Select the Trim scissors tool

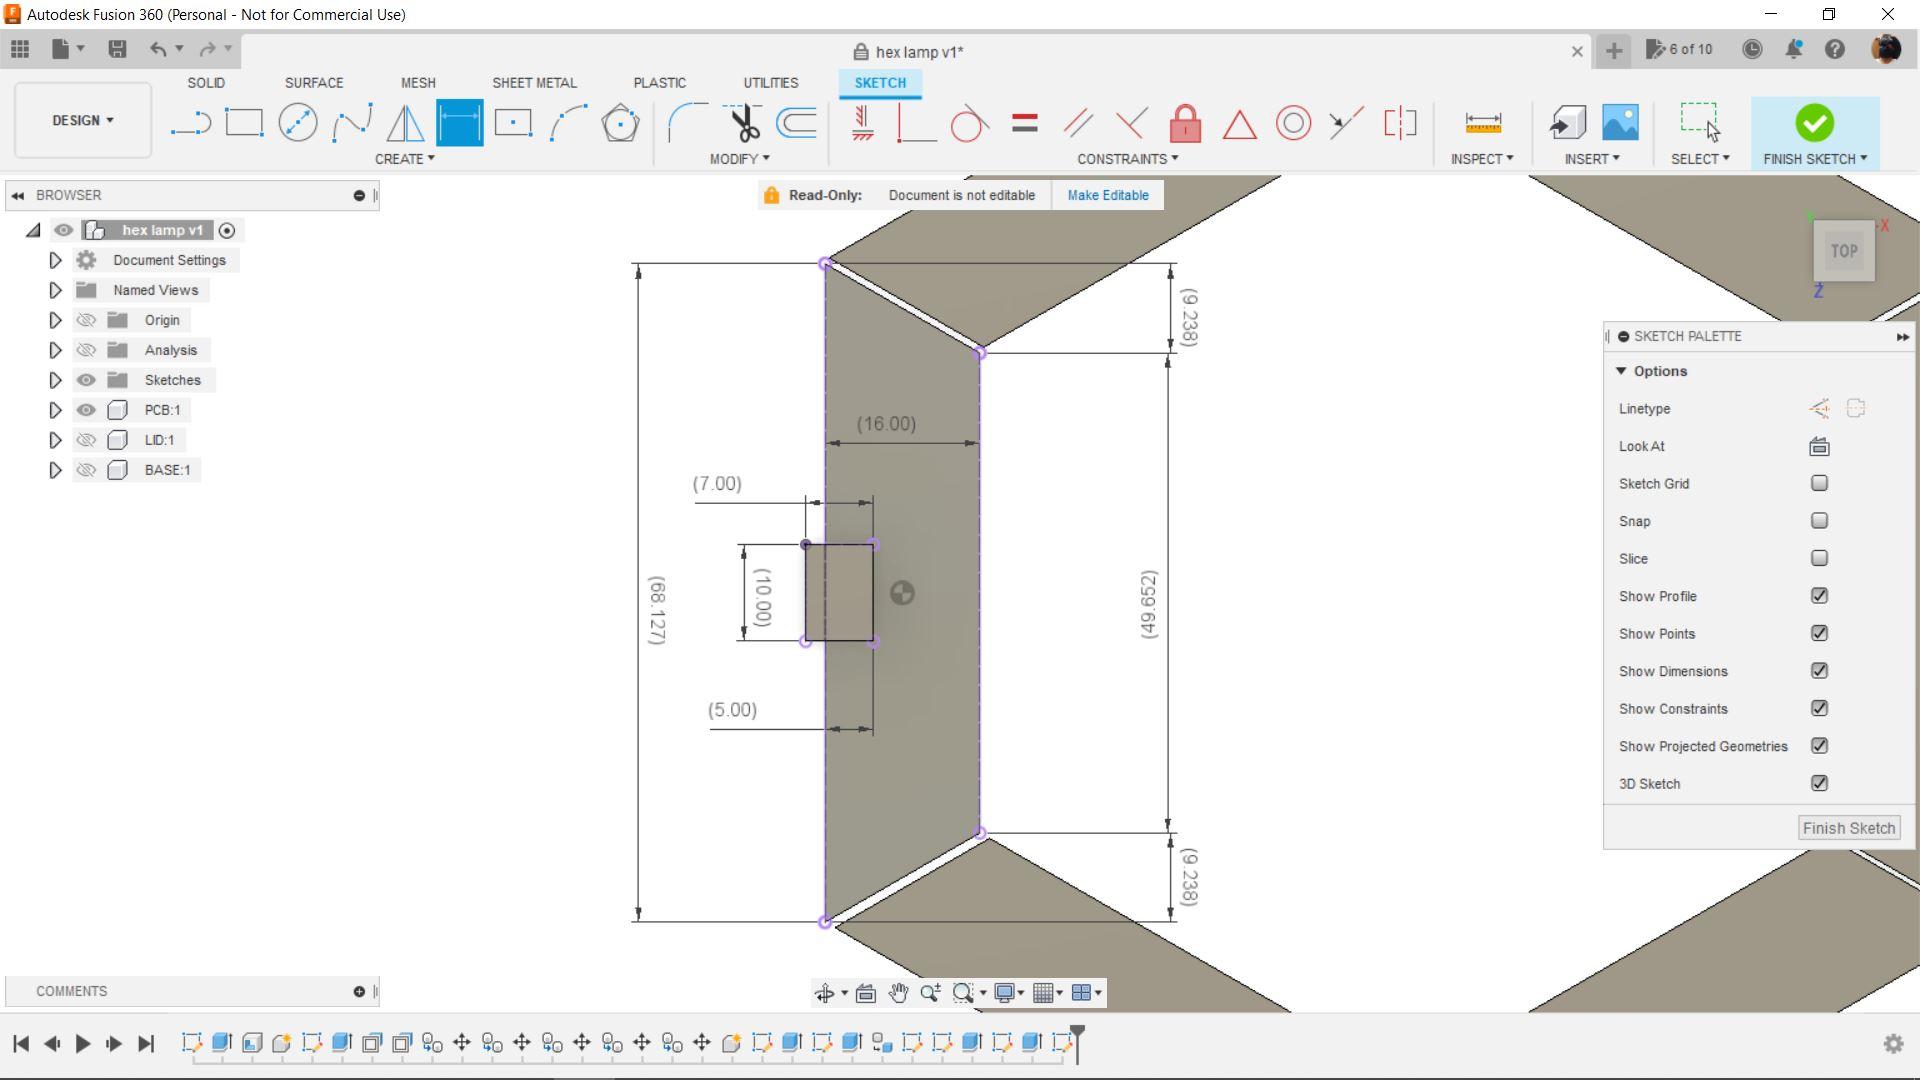(744, 123)
